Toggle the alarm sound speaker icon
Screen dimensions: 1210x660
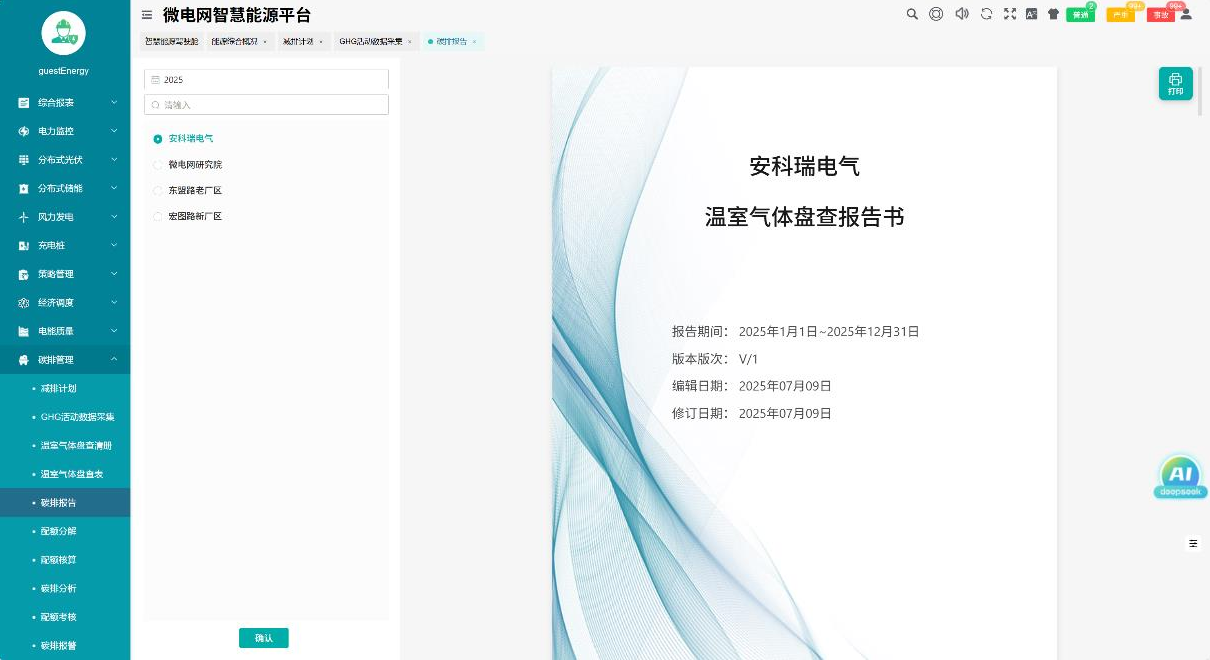click(962, 14)
